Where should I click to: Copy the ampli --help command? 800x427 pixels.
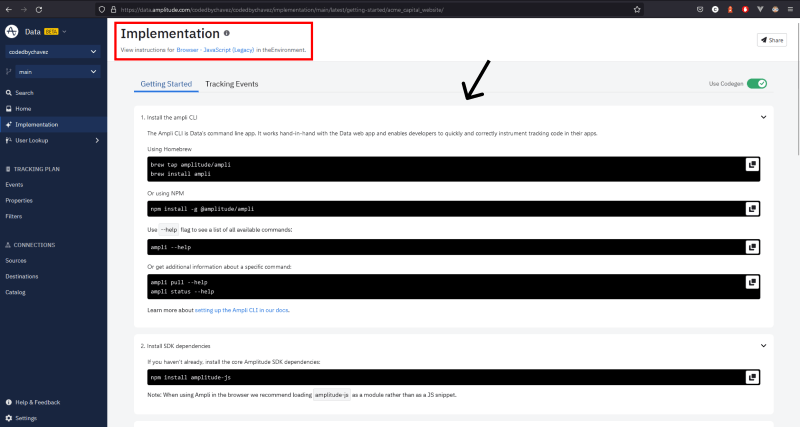752,247
